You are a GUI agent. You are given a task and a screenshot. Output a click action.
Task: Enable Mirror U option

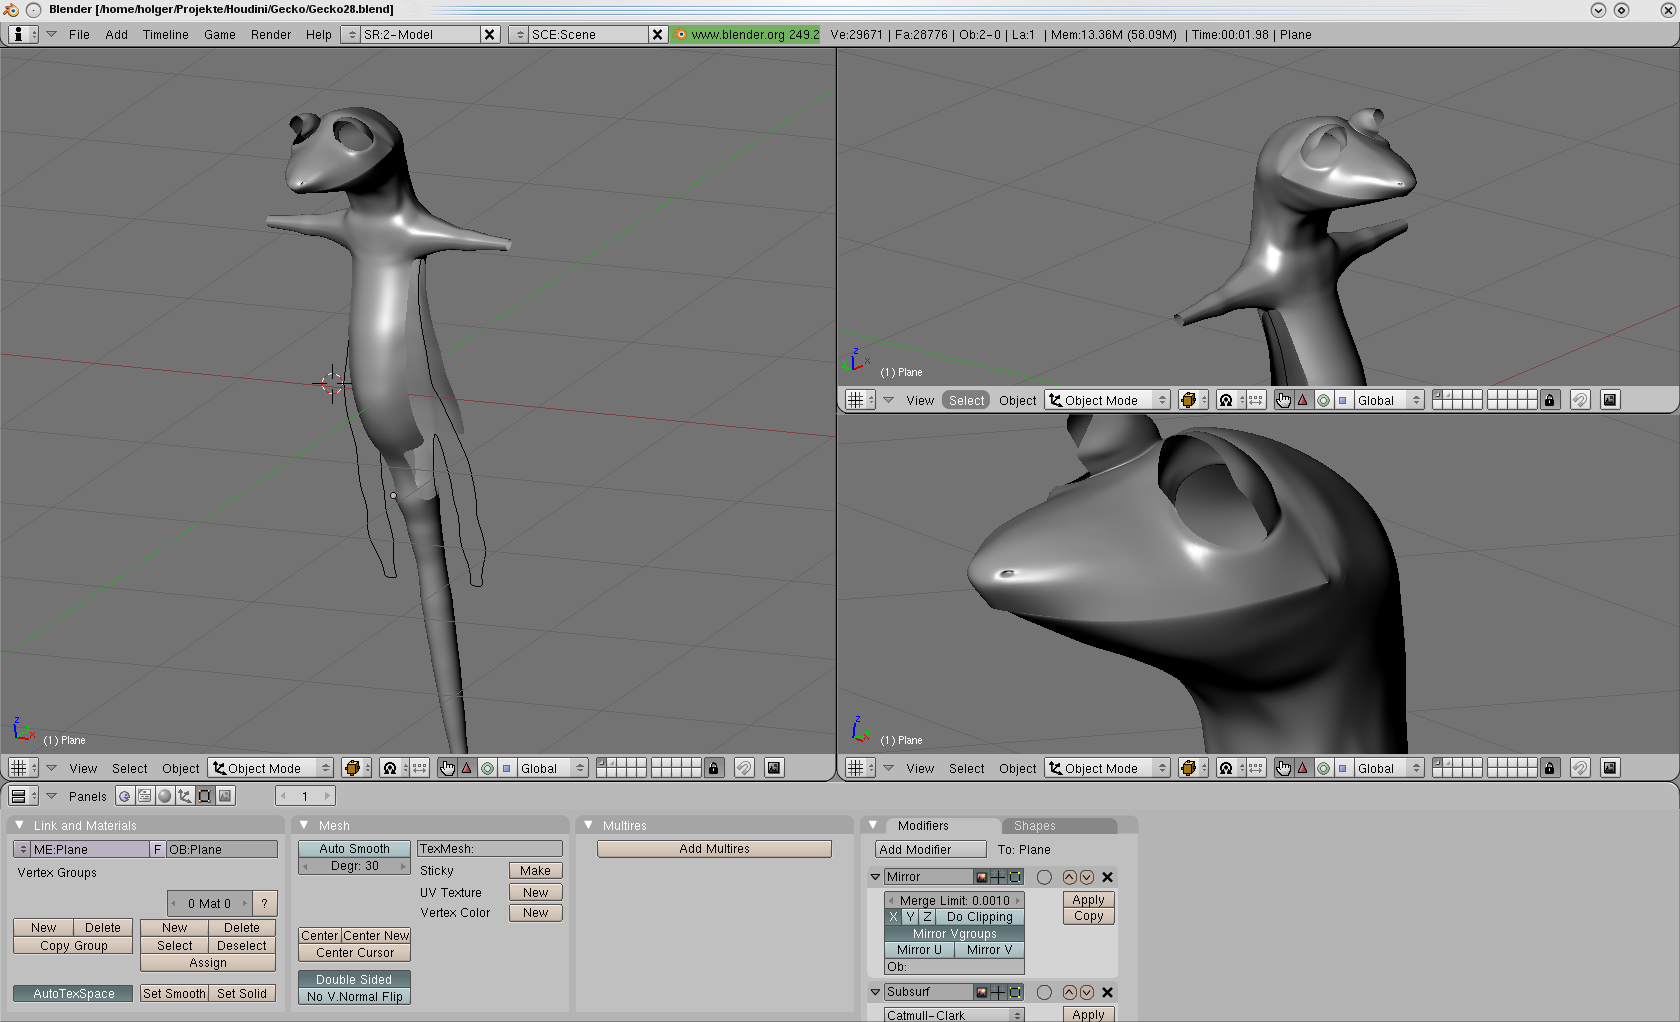pos(919,950)
